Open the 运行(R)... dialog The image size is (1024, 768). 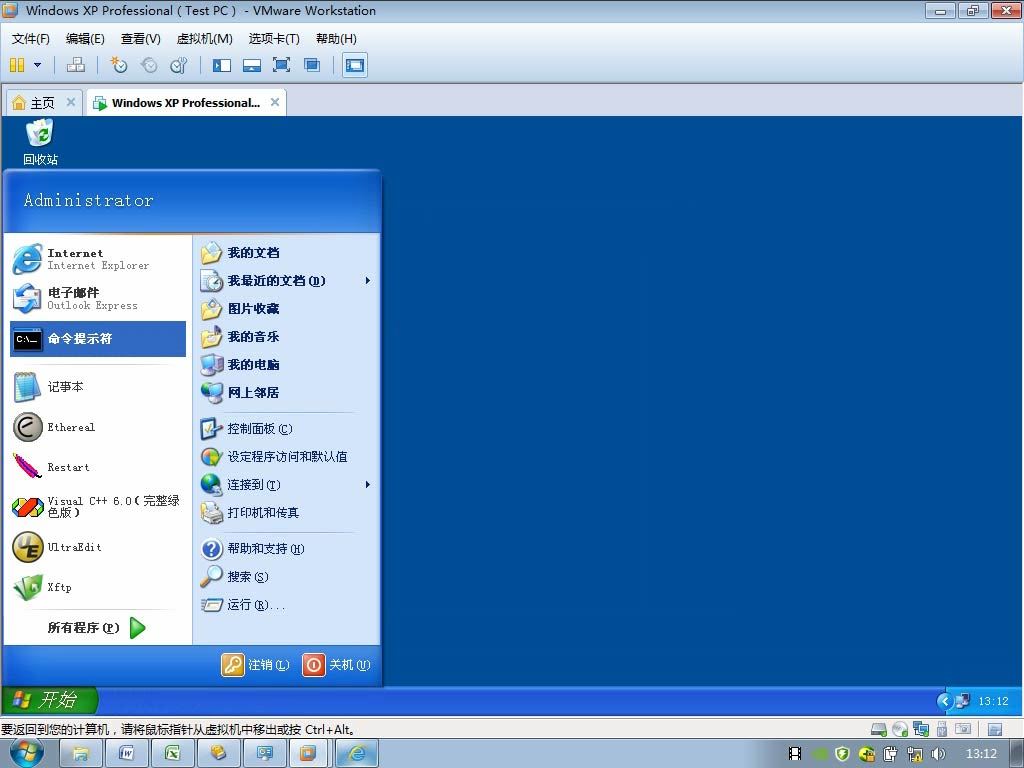286,605
